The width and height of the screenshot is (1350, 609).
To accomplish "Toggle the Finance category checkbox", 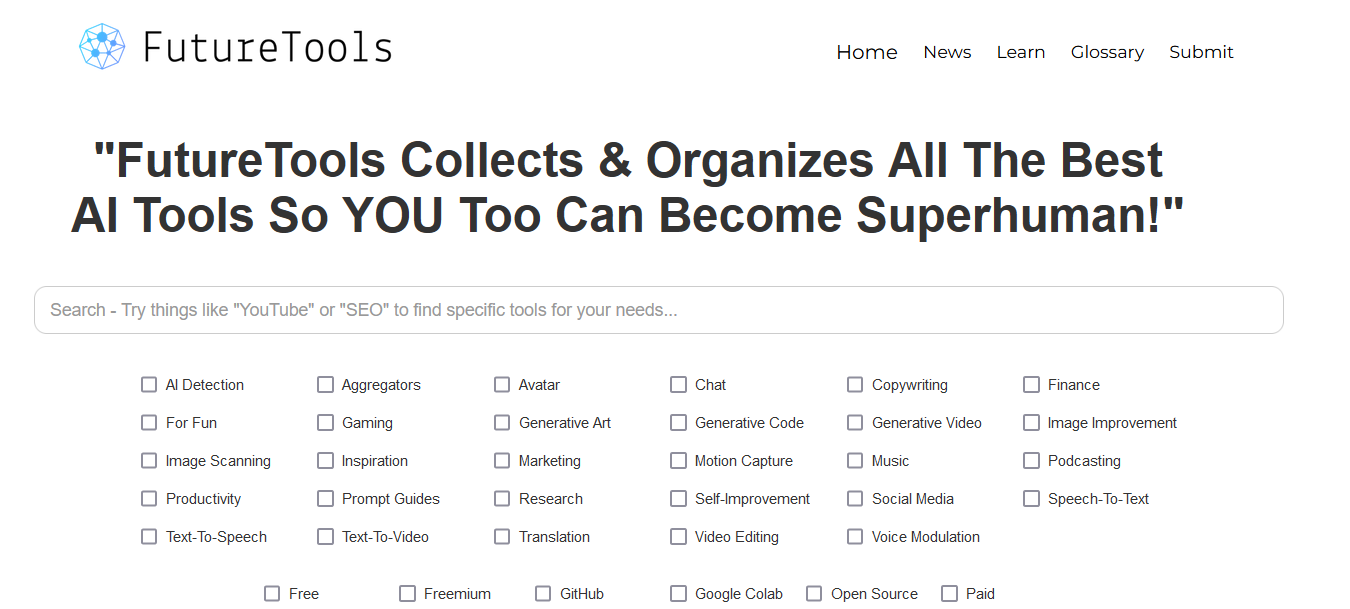I will 1031,385.
